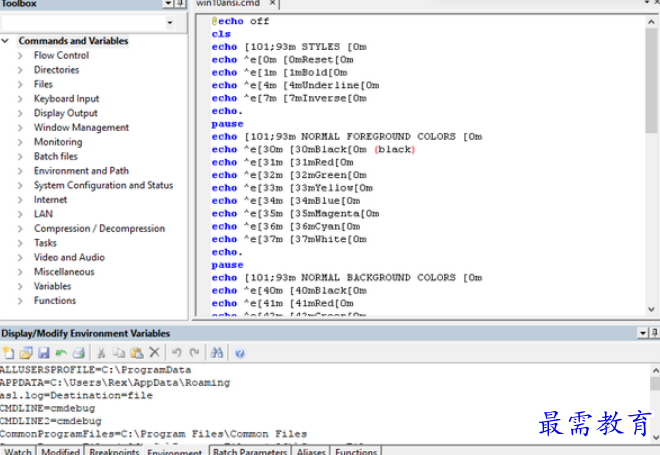Image resolution: width=660 pixels, height=455 pixels.
Task: Select LAN in the Toolbox tree
Action: pyautogui.click(x=43, y=214)
